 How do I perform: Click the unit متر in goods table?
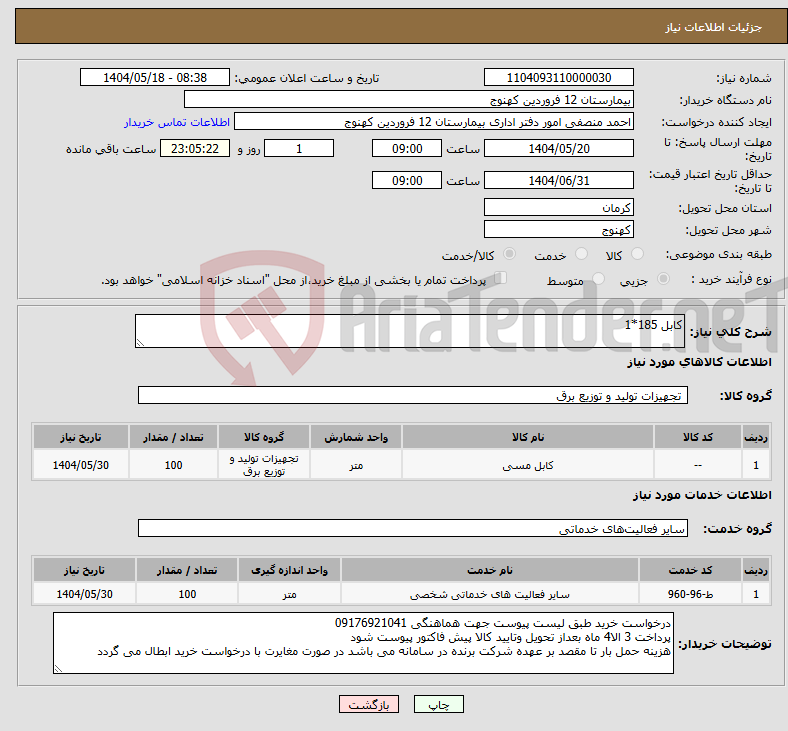click(x=356, y=465)
